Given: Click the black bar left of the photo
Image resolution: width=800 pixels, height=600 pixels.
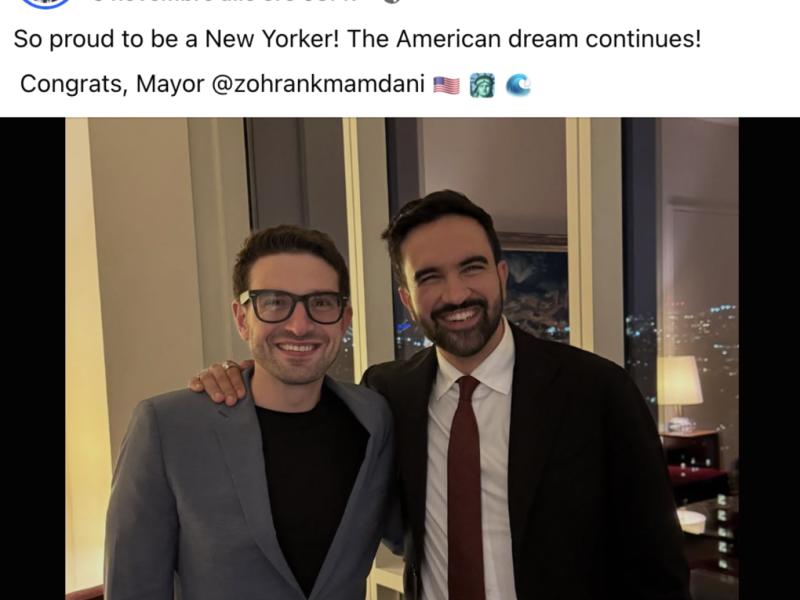Looking at the screenshot, I should tap(33, 359).
